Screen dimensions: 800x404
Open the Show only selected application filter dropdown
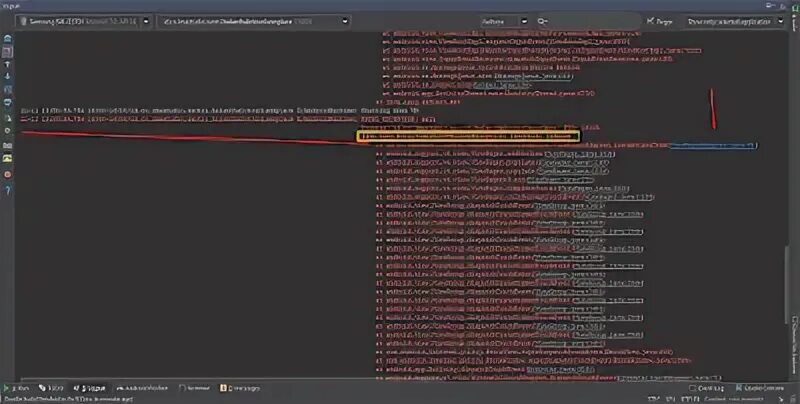734,21
